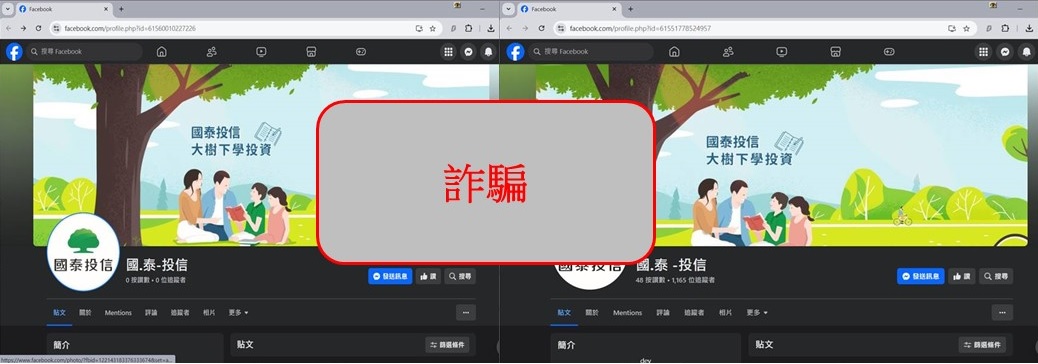Open Home icon in right window
The height and width of the screenshot is (364, 1038).
click(x=674, y=52)
